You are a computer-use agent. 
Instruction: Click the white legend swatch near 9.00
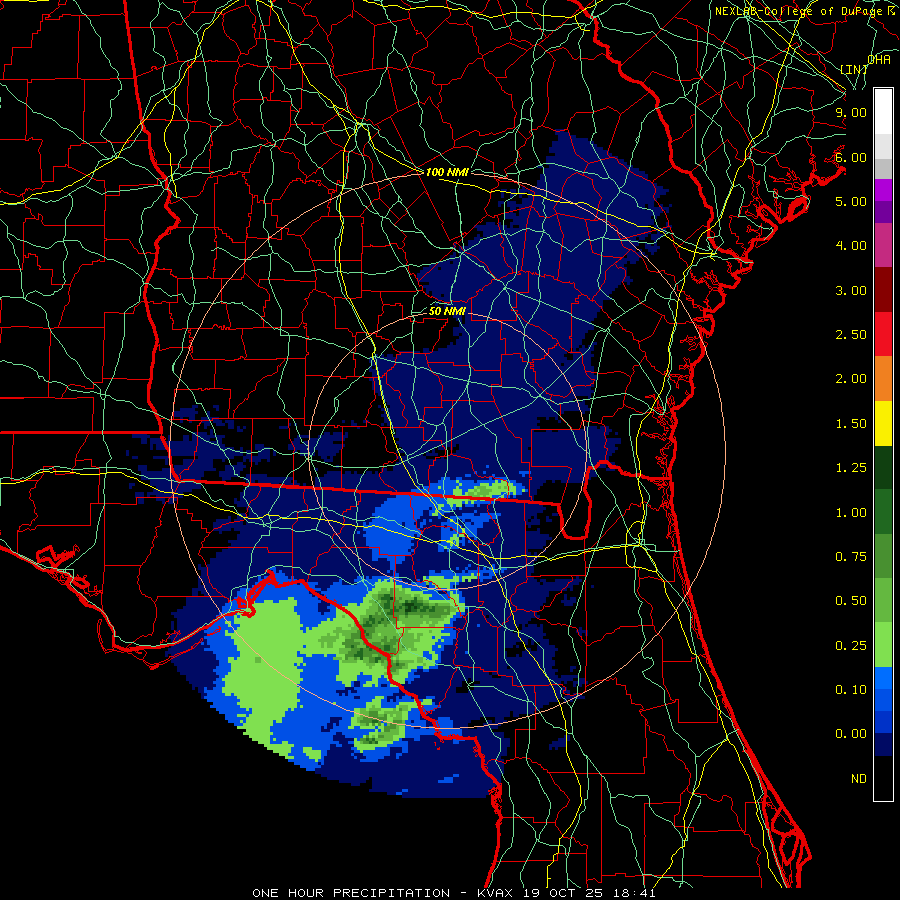883,112
